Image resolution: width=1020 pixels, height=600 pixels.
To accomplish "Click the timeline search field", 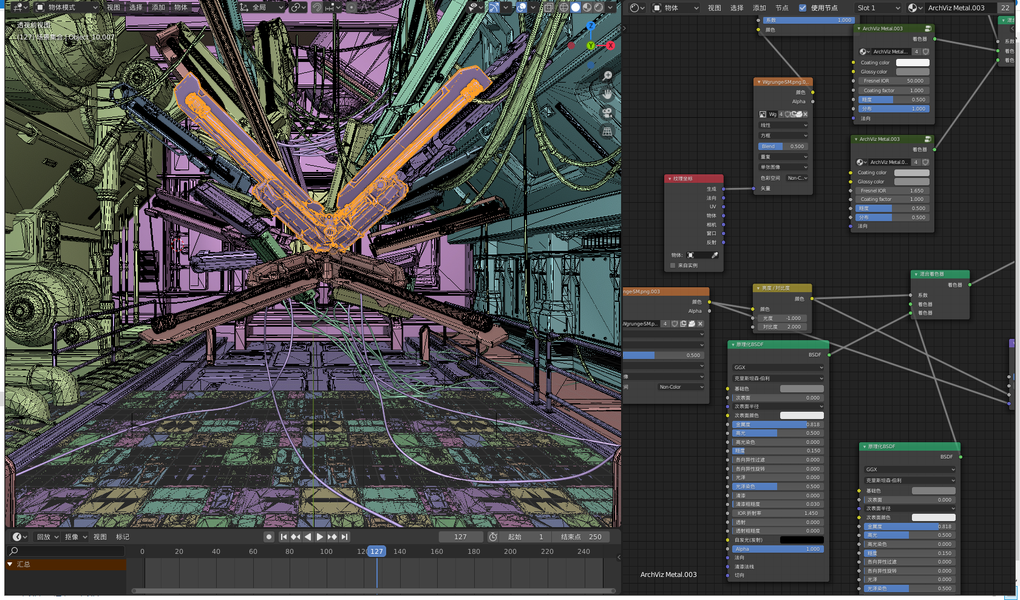I will (x=65, y=551).
